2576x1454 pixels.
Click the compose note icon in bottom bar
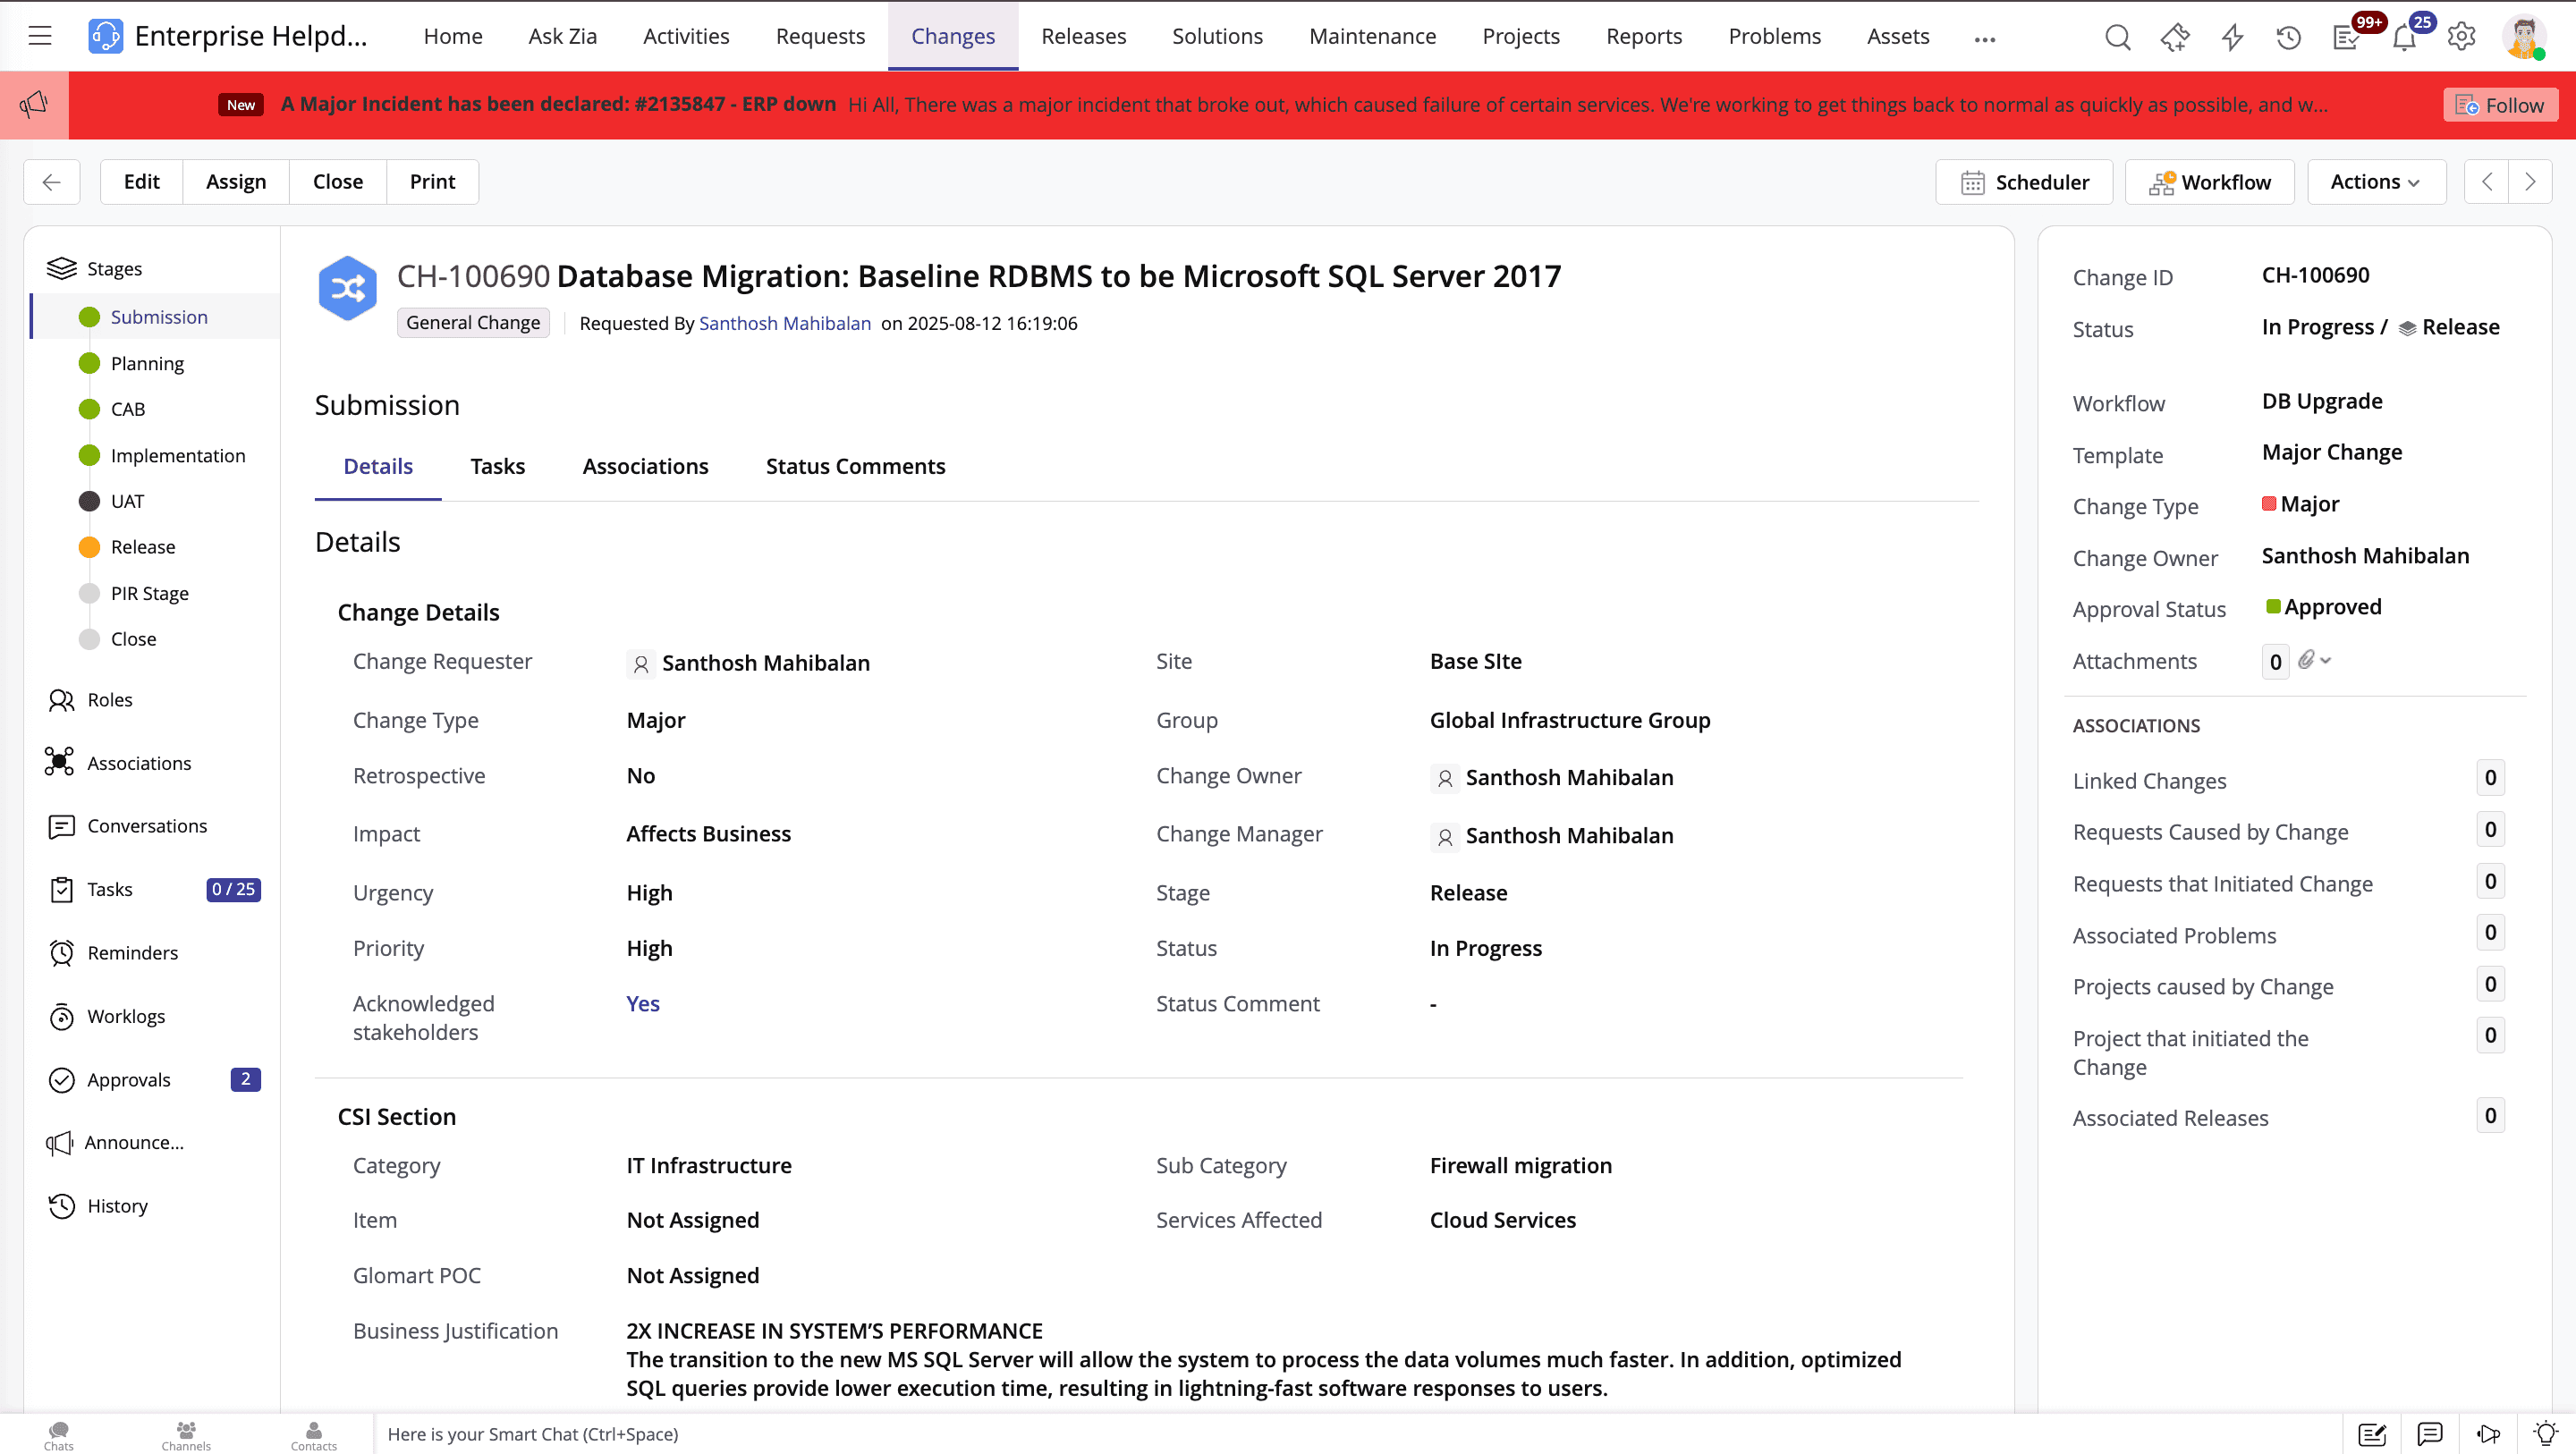tap(2372, 1434)
